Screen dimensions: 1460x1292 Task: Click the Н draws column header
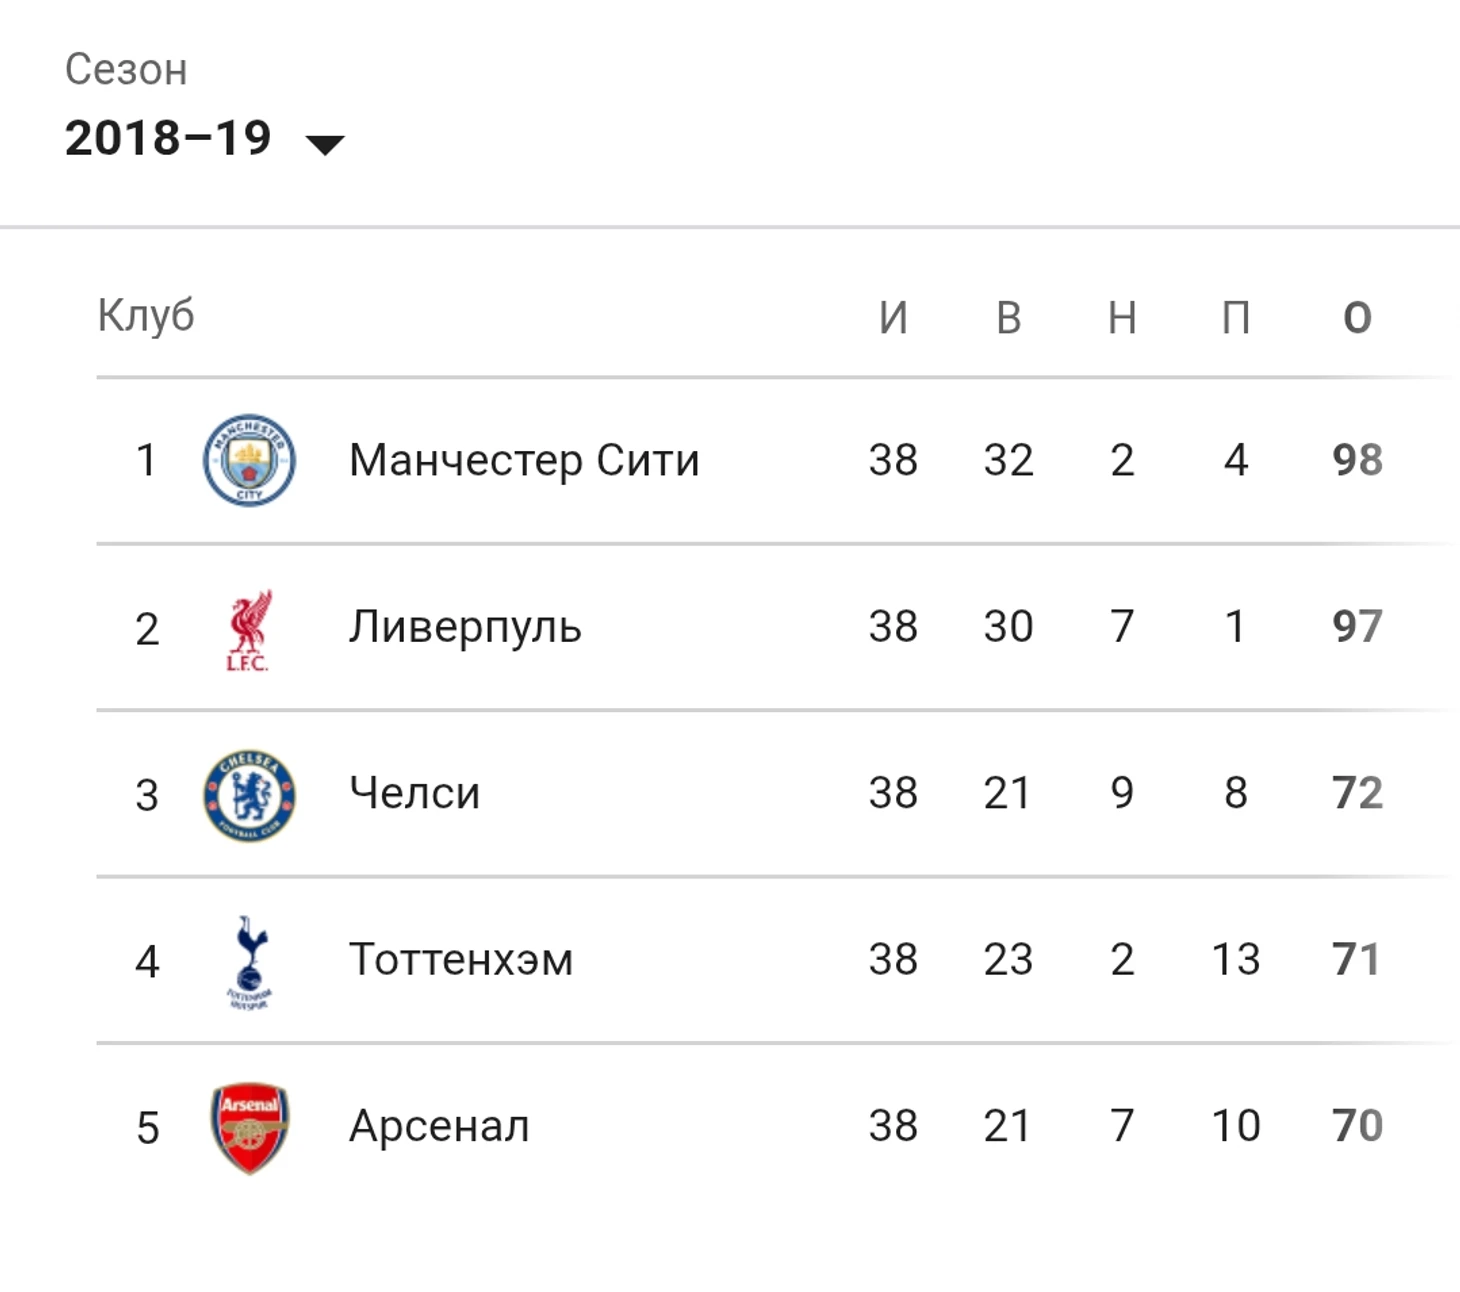tap(1122, 318)
